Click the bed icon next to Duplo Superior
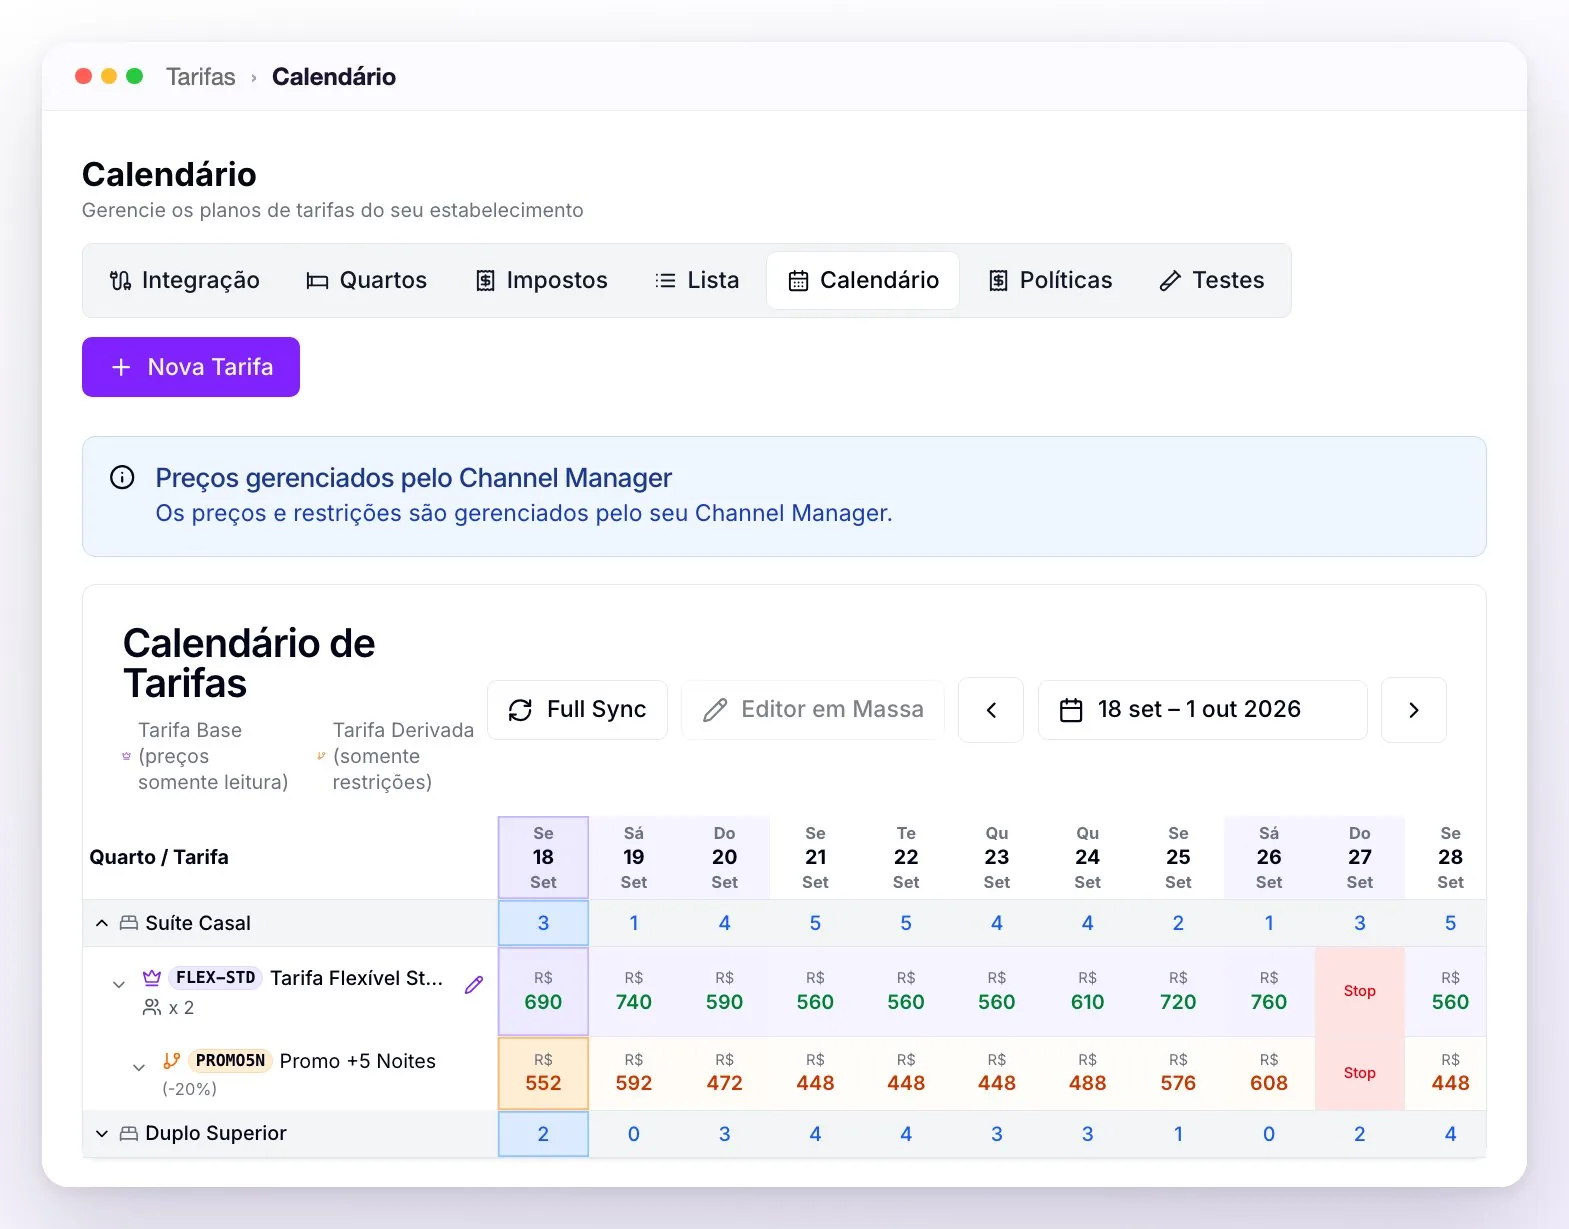This screenshot has height=1229, width=1569. pyautogui.click(x=129, y=1133)
